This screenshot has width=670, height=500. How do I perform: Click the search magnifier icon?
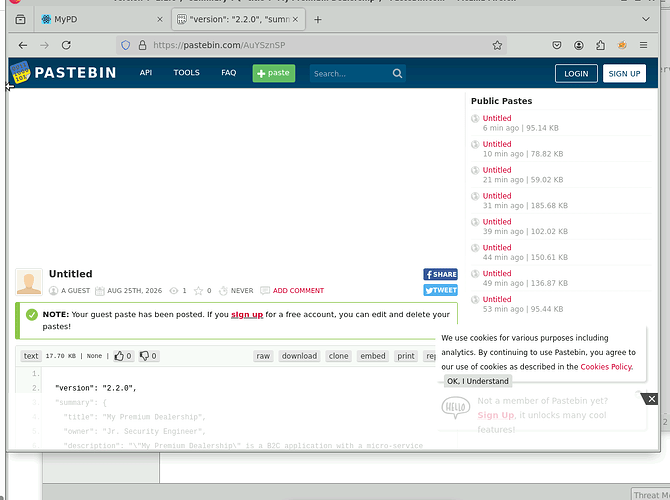(397, 74)
